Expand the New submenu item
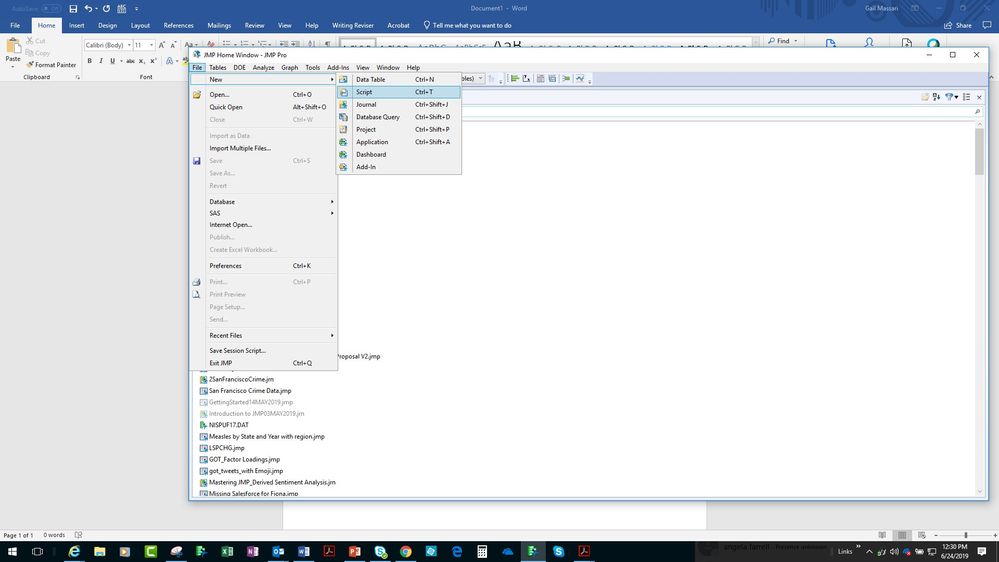Image resolution: width=999 pixels, height=562 pixels. (x=263, y=80)
